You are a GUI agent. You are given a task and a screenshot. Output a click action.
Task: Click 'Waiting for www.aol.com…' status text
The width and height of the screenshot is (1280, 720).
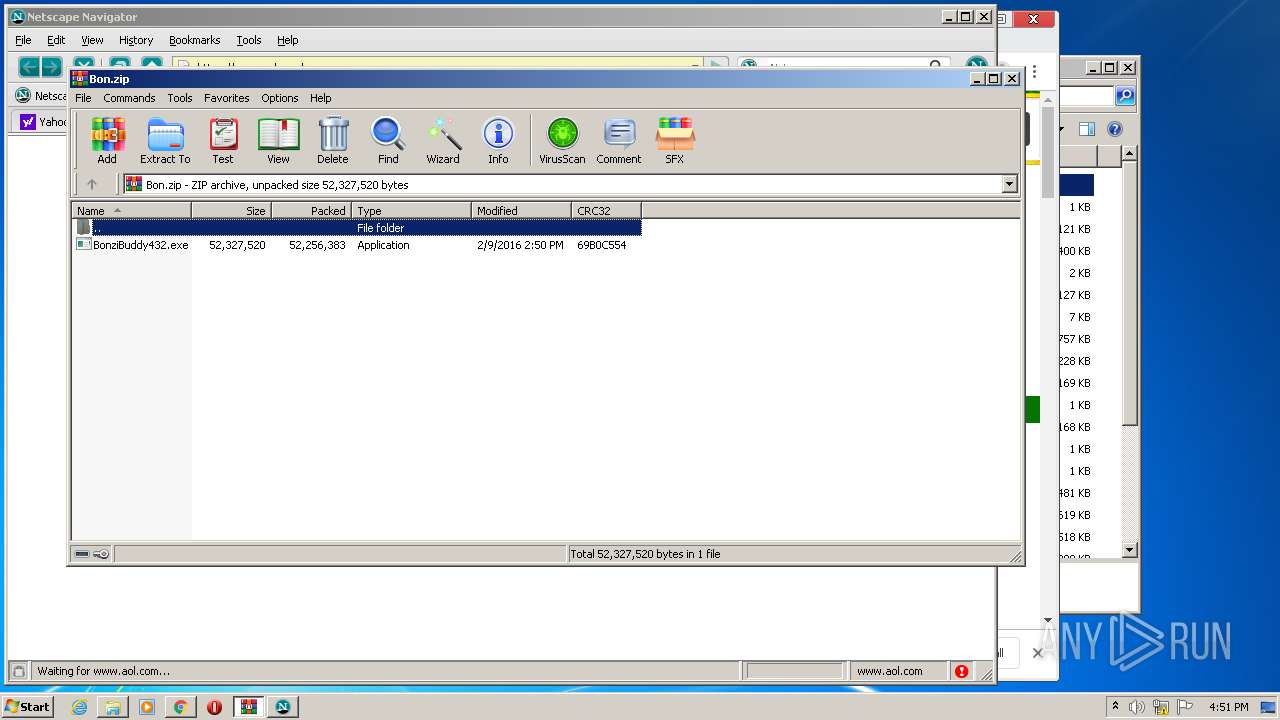[104, 671]
